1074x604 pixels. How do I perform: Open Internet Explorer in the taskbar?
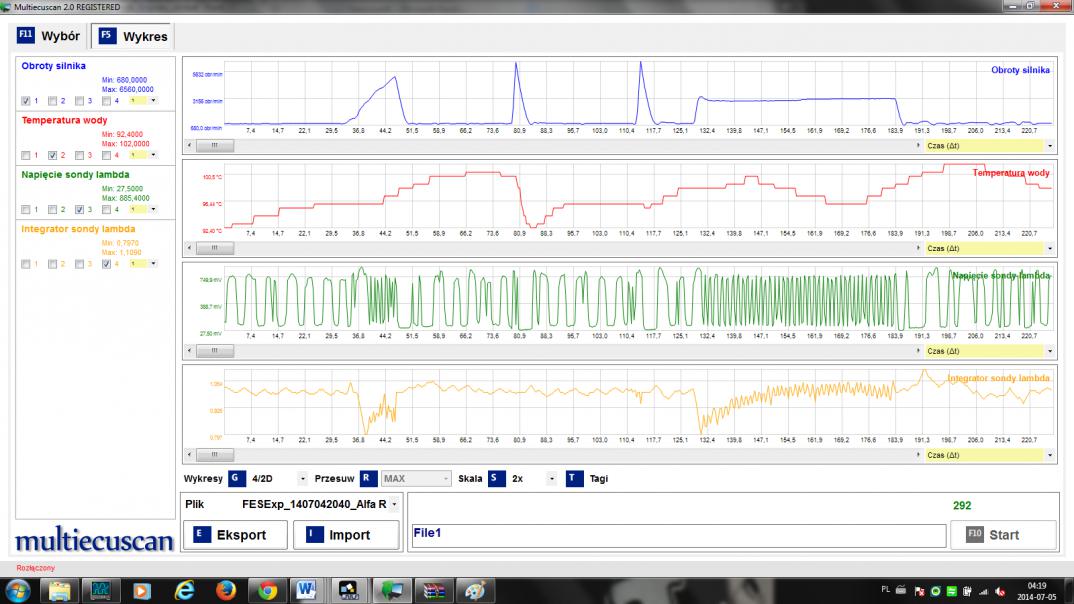pos(184,590)
